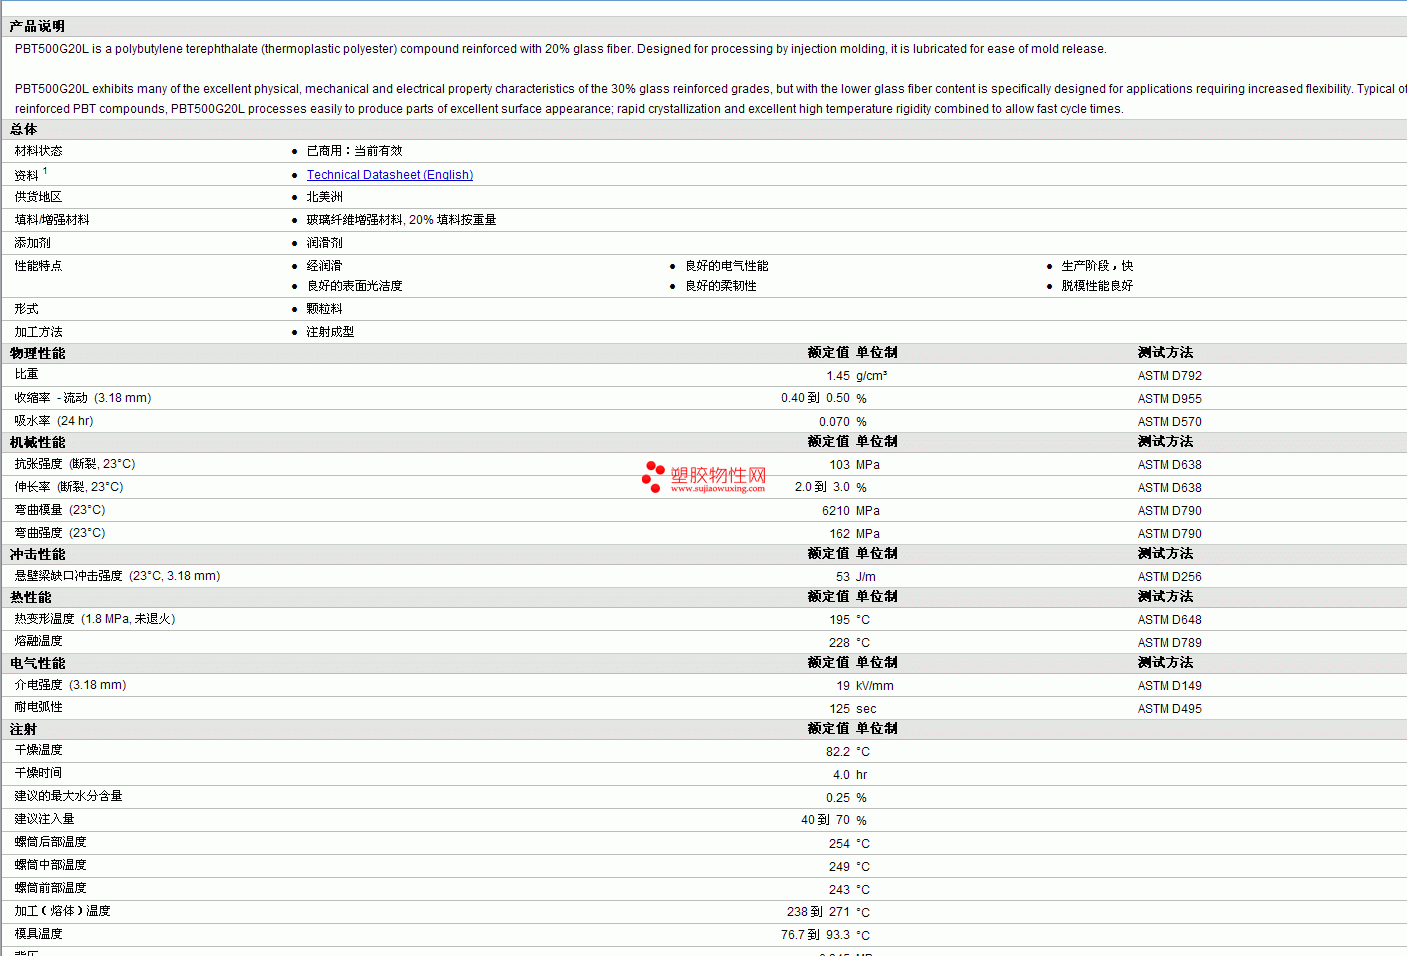Select the 加工（熔体）温度 row label
Viewport: 1407px width, 956px height.
pyautogui.click(x=62, y=911)
